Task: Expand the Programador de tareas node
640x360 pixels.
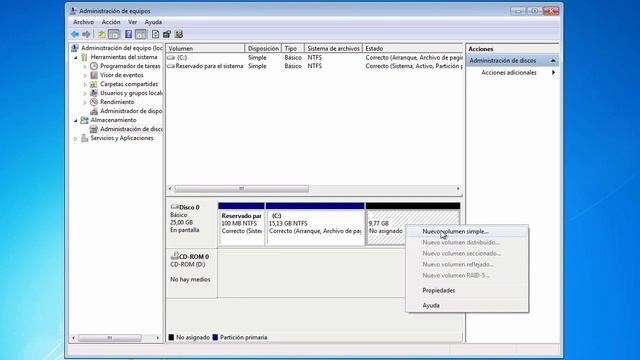Action: point(85,67)
